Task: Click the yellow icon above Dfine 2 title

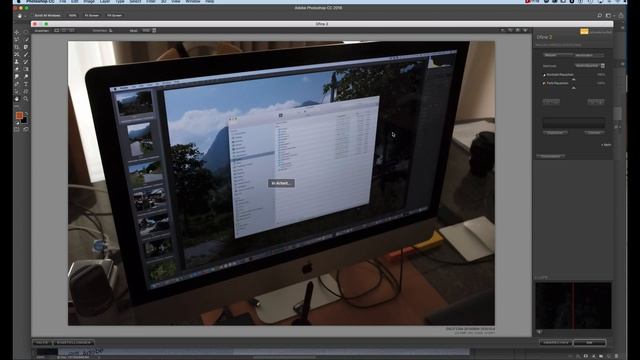Action: pyautogui.click(x=584, y=31)
